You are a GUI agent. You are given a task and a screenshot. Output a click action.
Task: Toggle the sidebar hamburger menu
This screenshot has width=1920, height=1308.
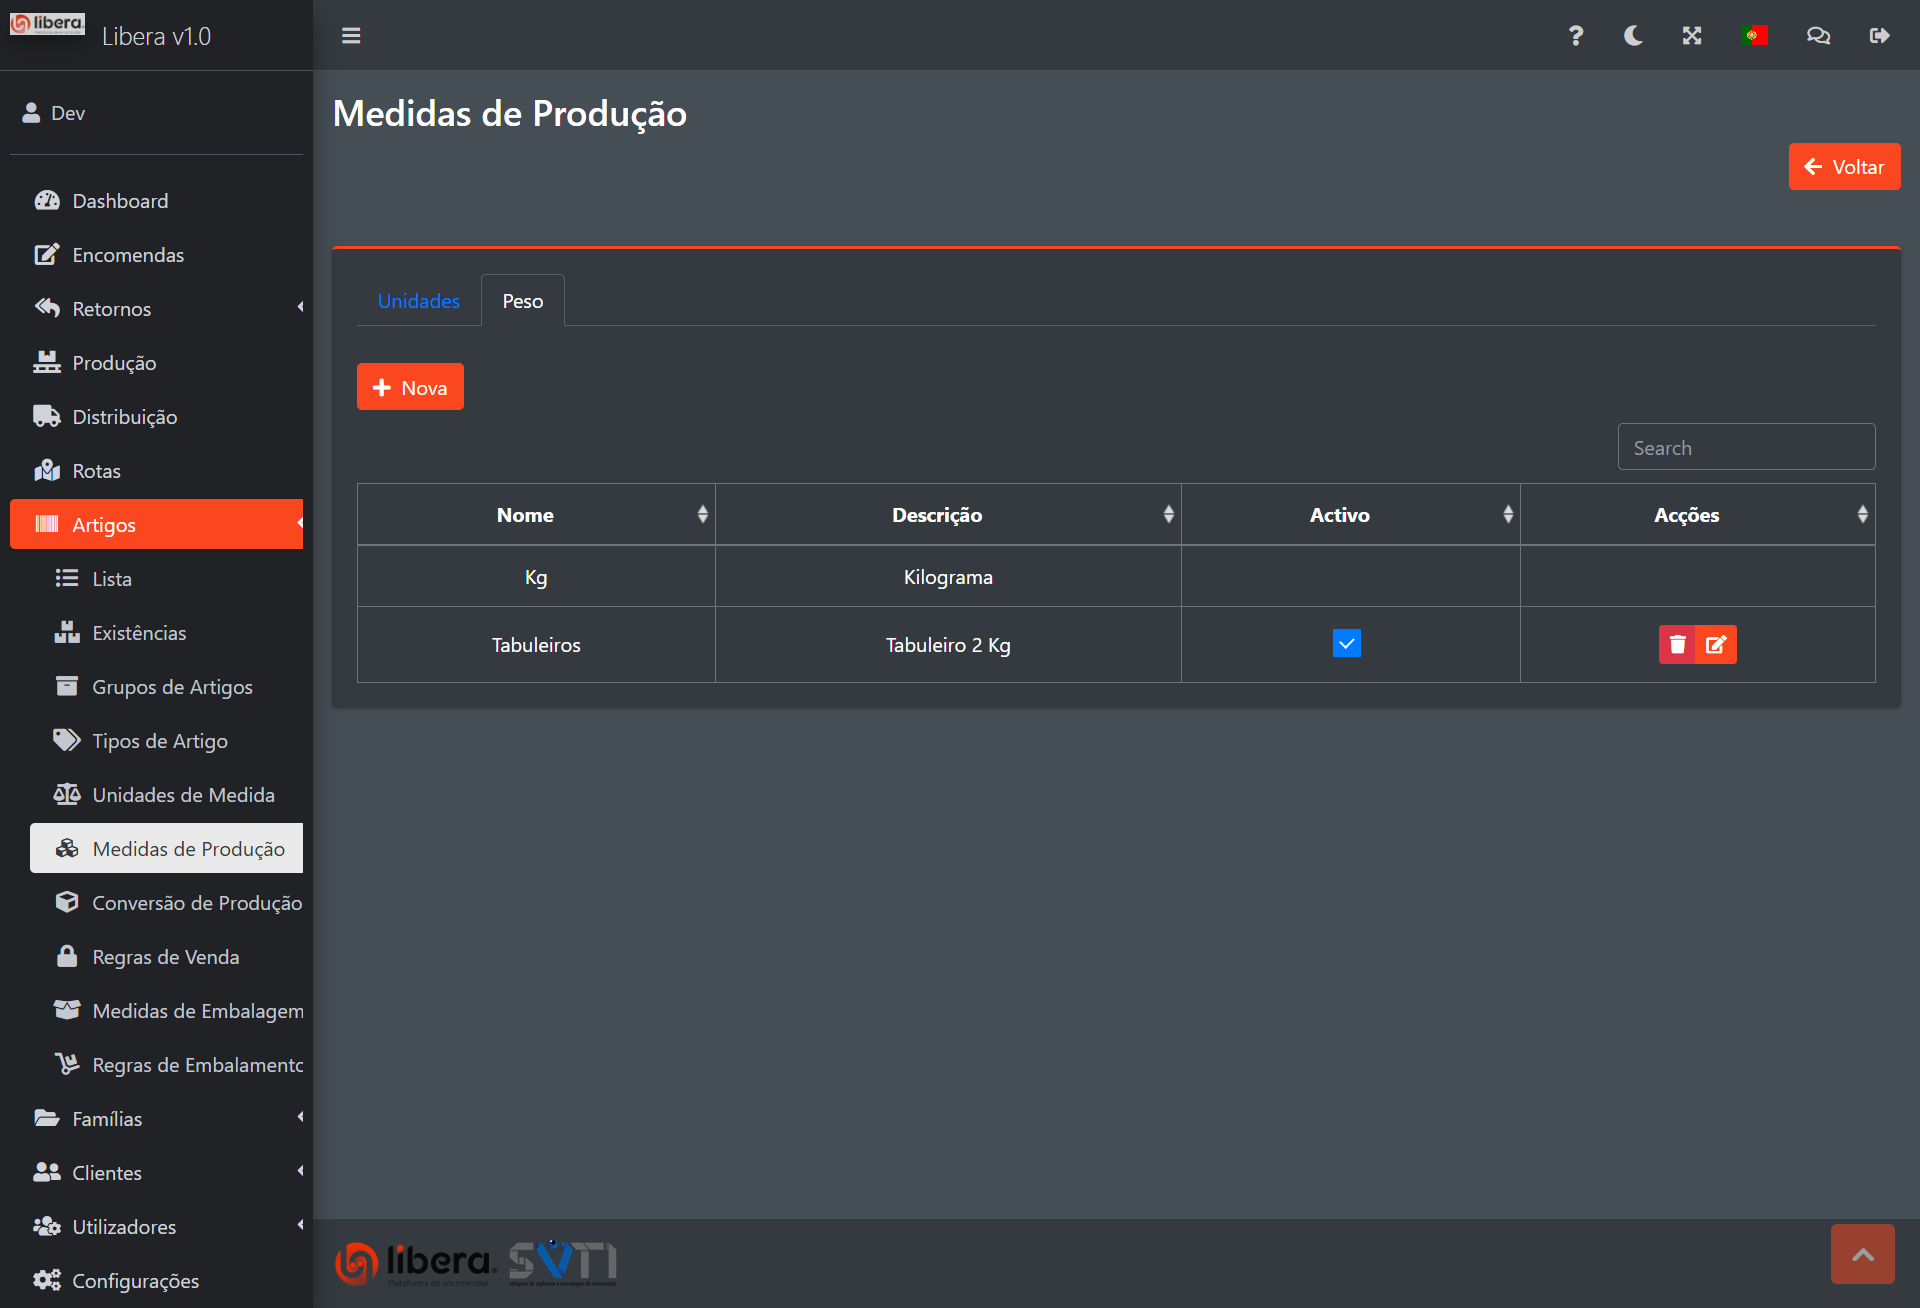(351, 36)
